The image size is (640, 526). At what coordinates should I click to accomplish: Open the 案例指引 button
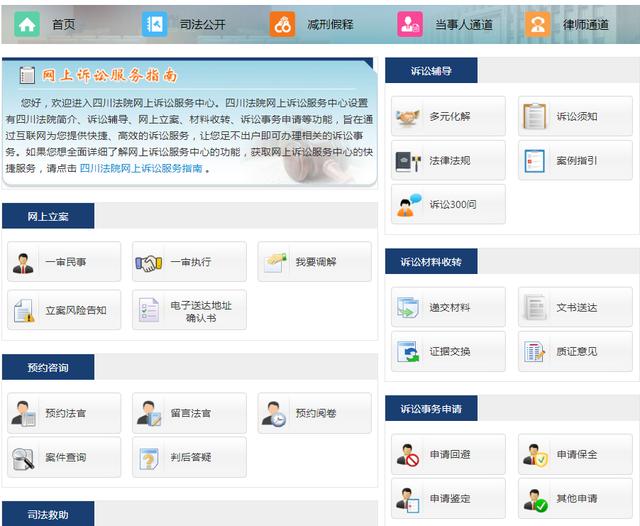576,160
